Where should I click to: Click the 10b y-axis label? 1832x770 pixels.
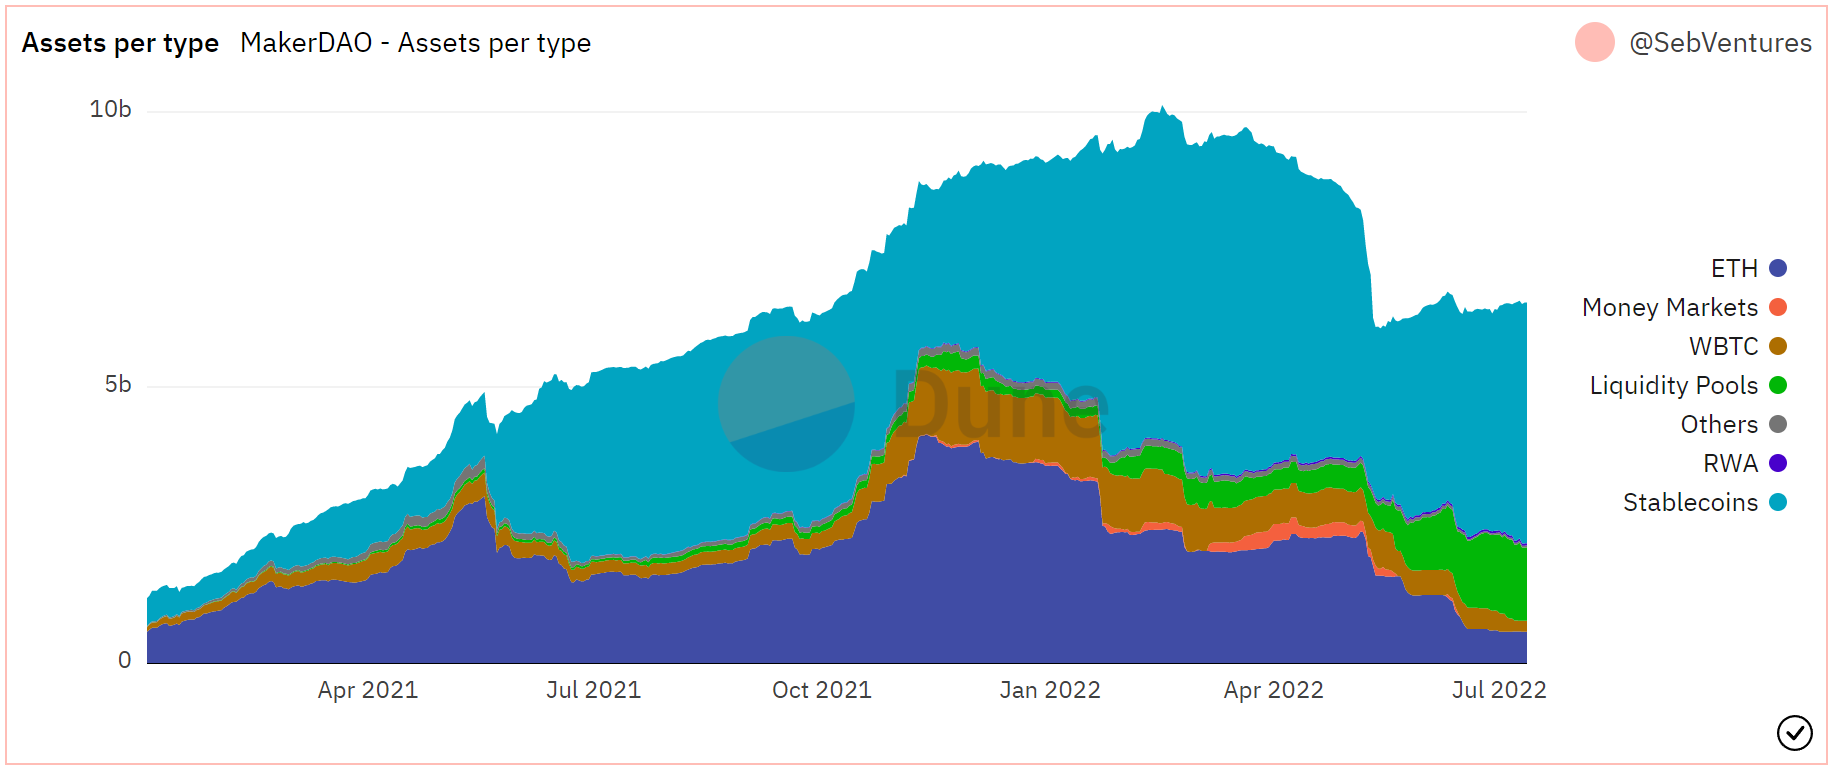110,110
